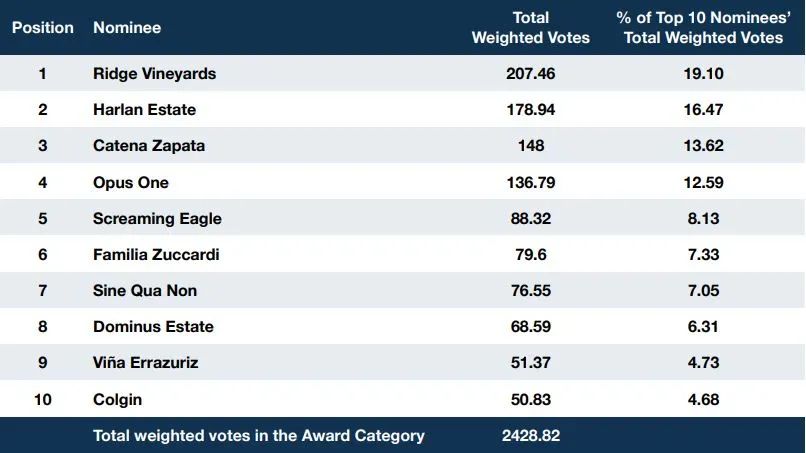806x453 pixels.
Task: Select the 148 votes cell for Catena Zapata
Action: point(530,146)
